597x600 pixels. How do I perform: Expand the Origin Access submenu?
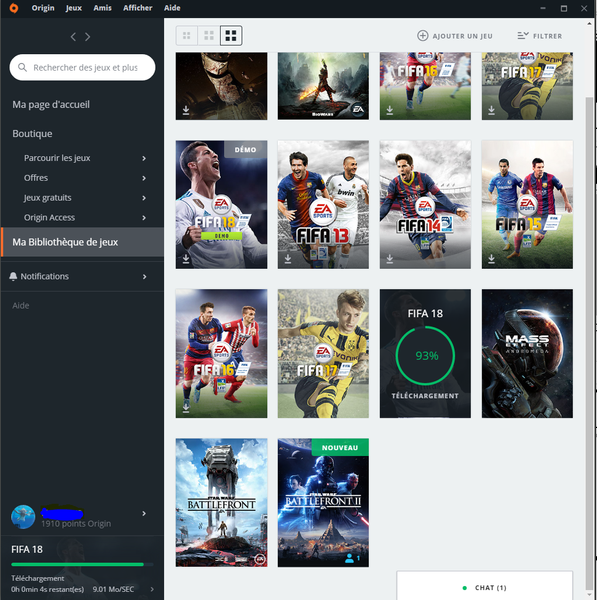pyautogui.click(x=144, y=218)
